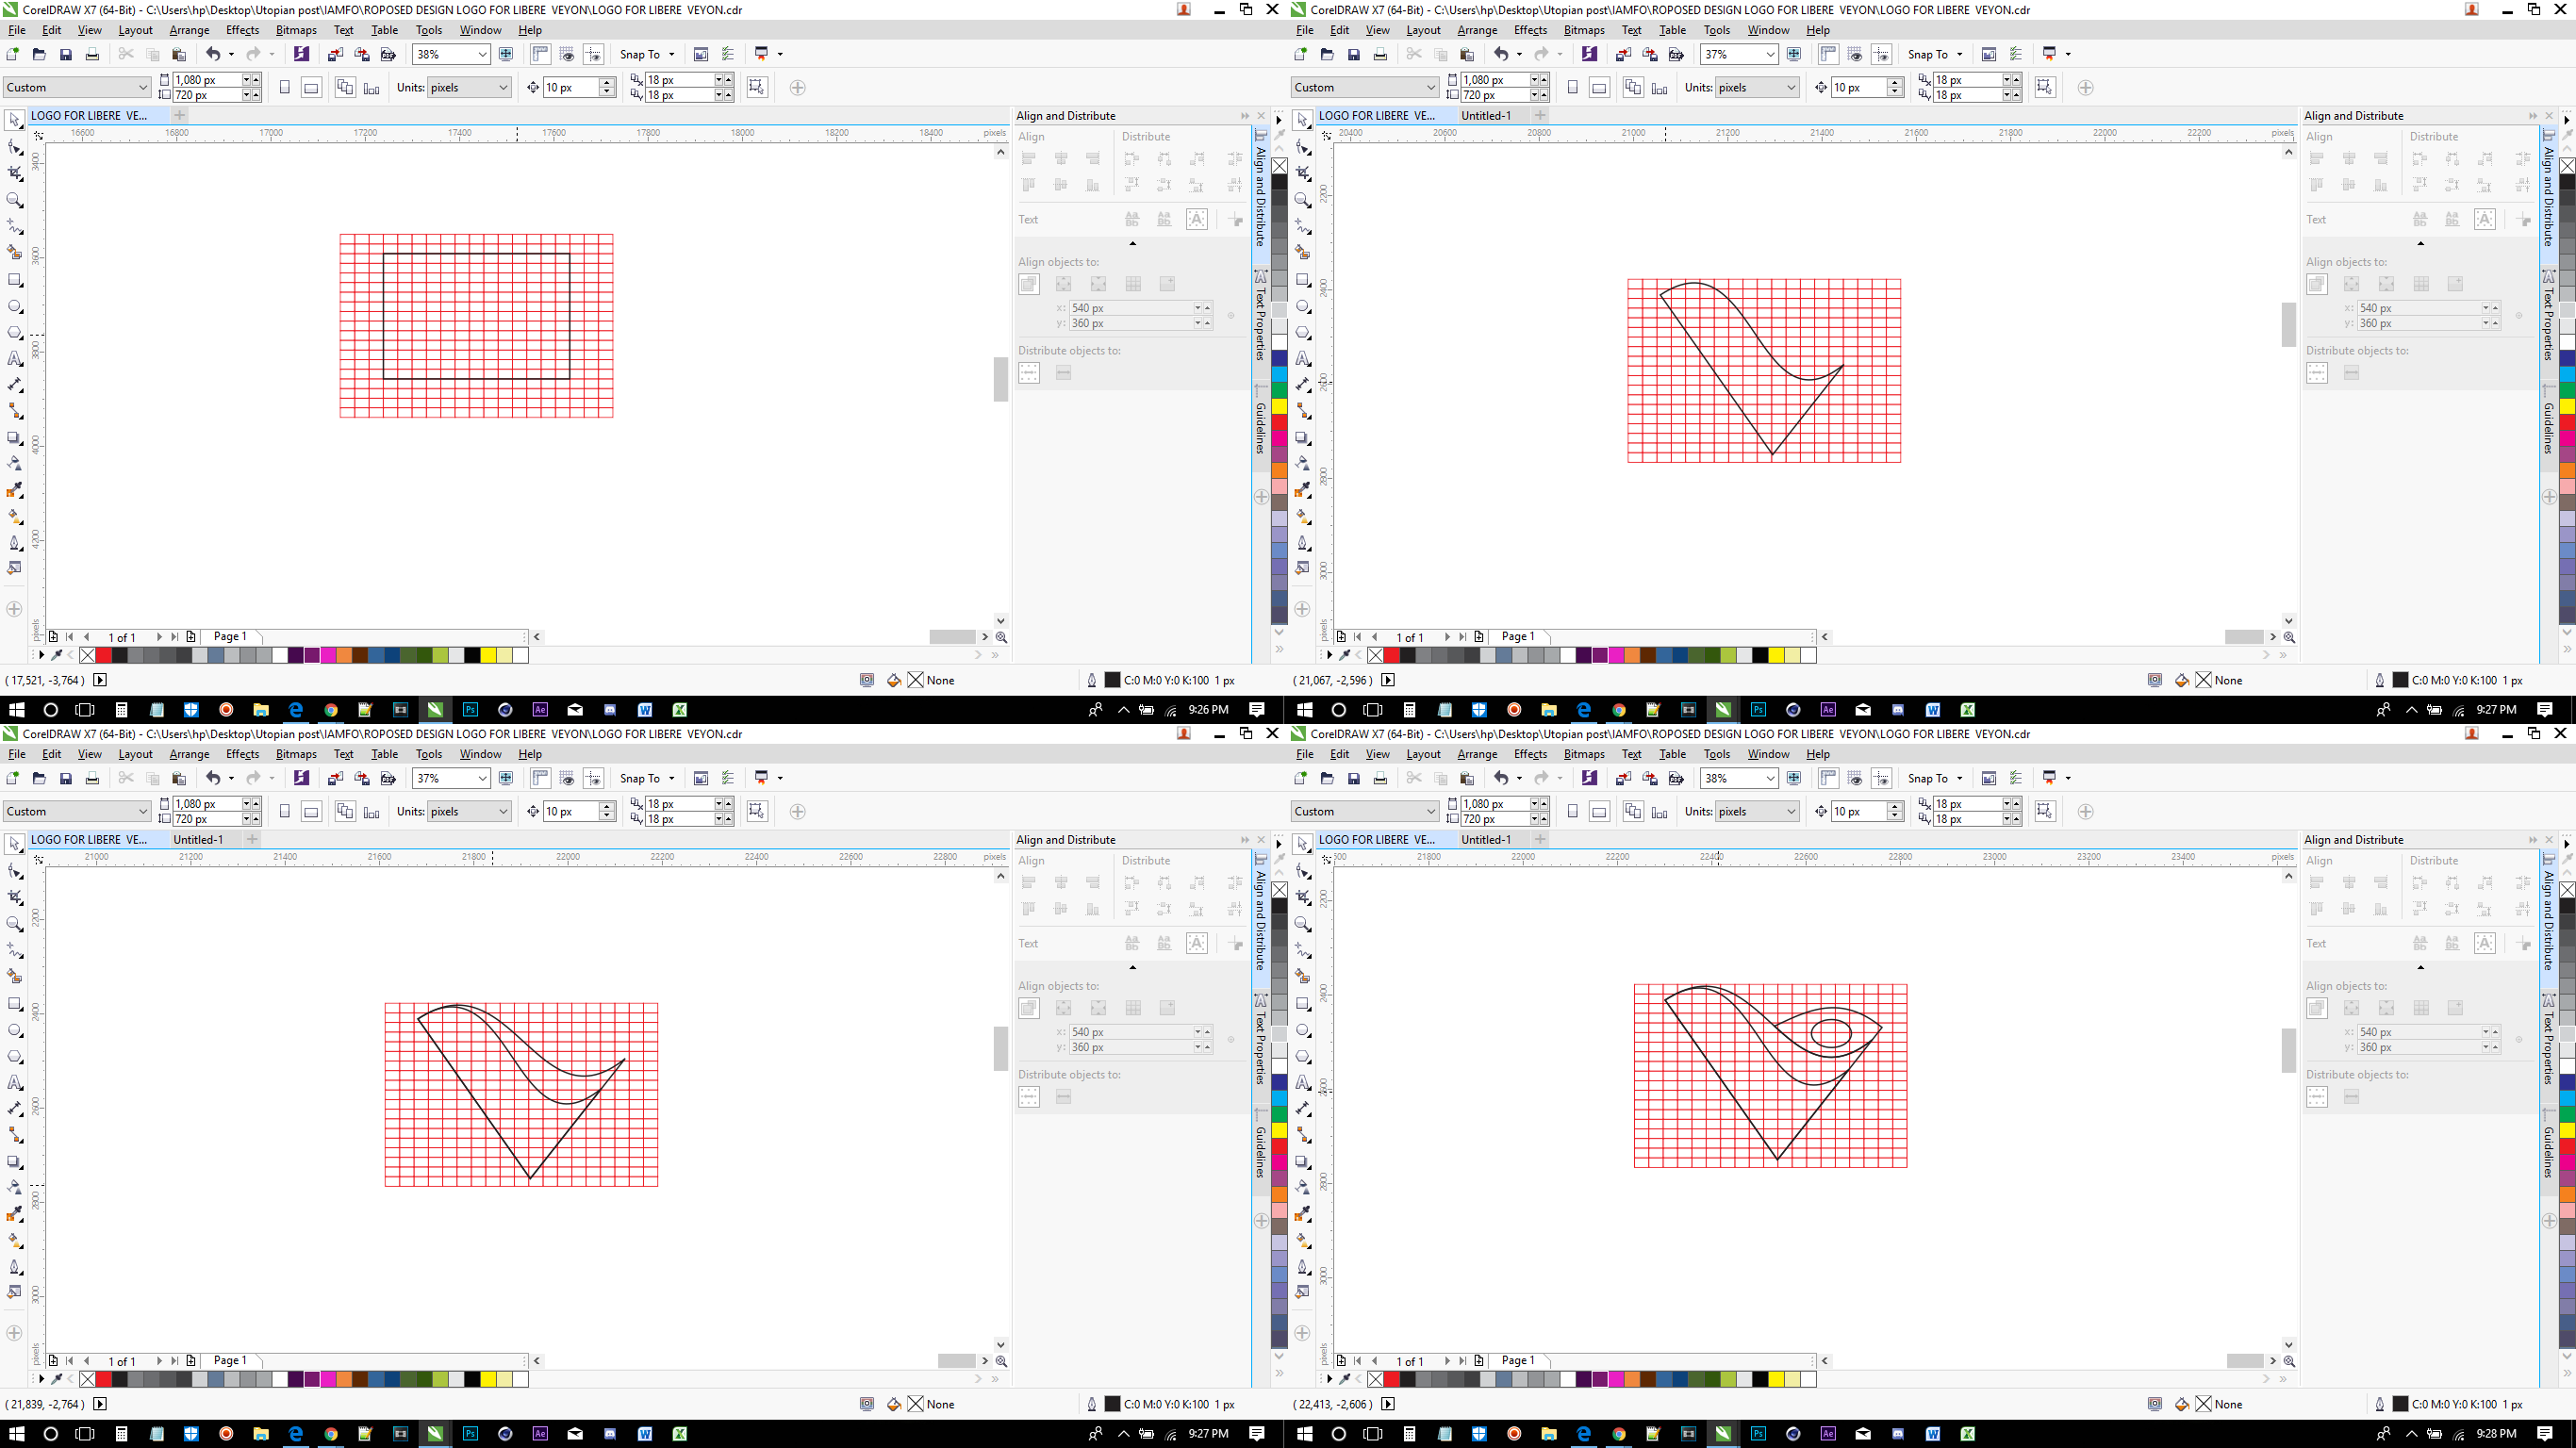Open Text Properties docker tab in the double-curve window
The height and width of the screenshot is (1448, 2576).
(x=1261, y=1040)
